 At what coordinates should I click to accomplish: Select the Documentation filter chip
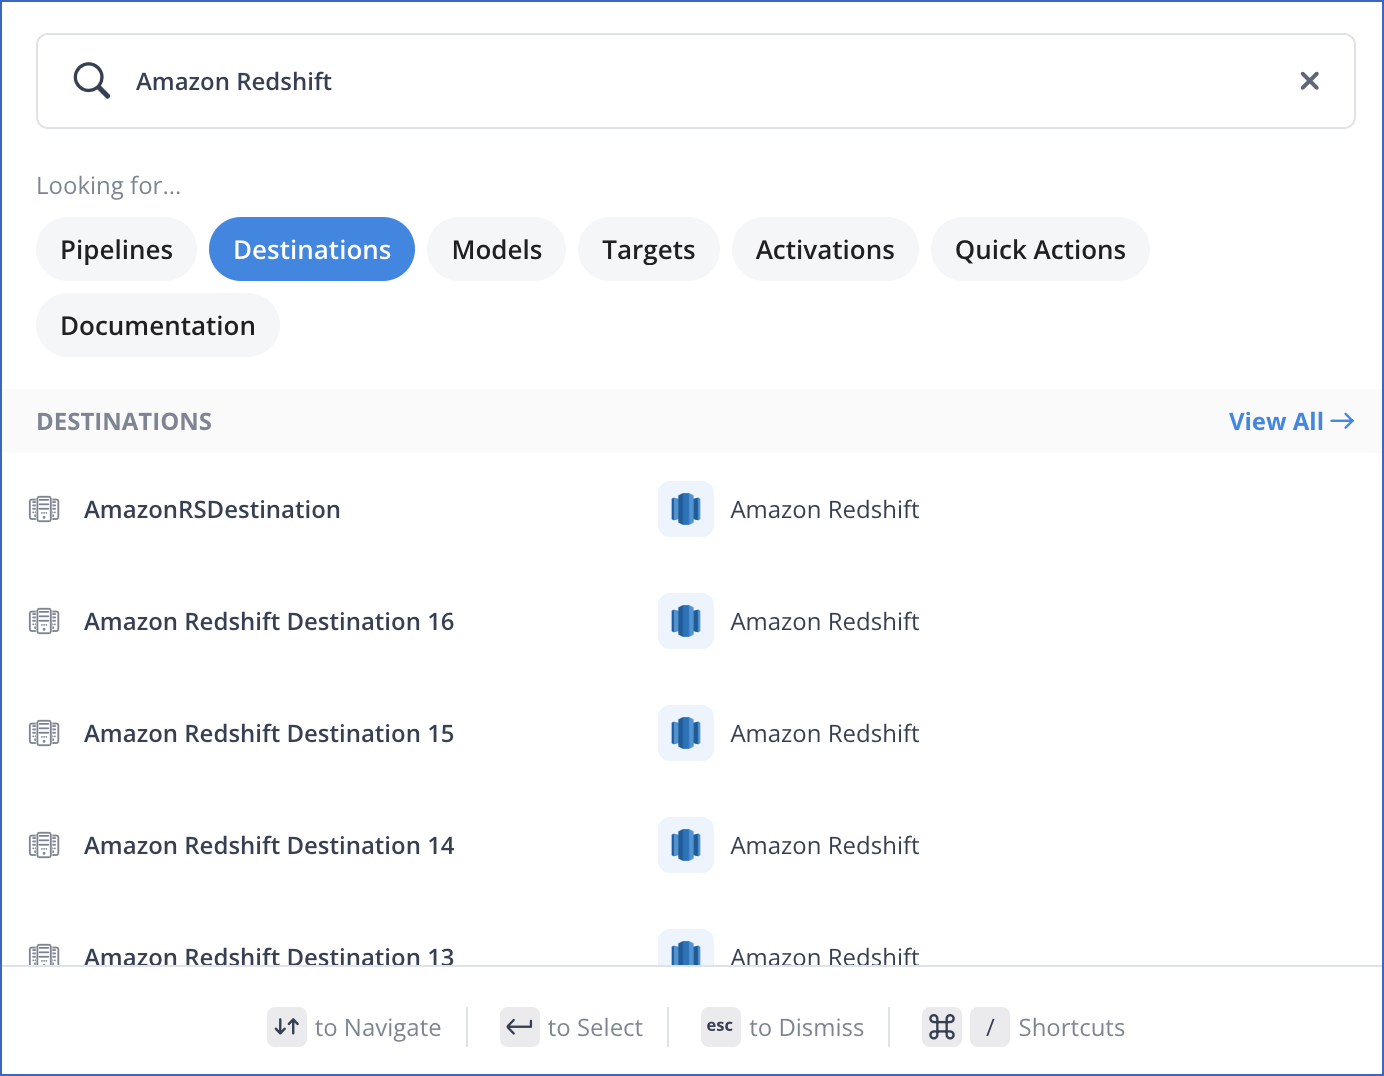[x=158, y=325]
